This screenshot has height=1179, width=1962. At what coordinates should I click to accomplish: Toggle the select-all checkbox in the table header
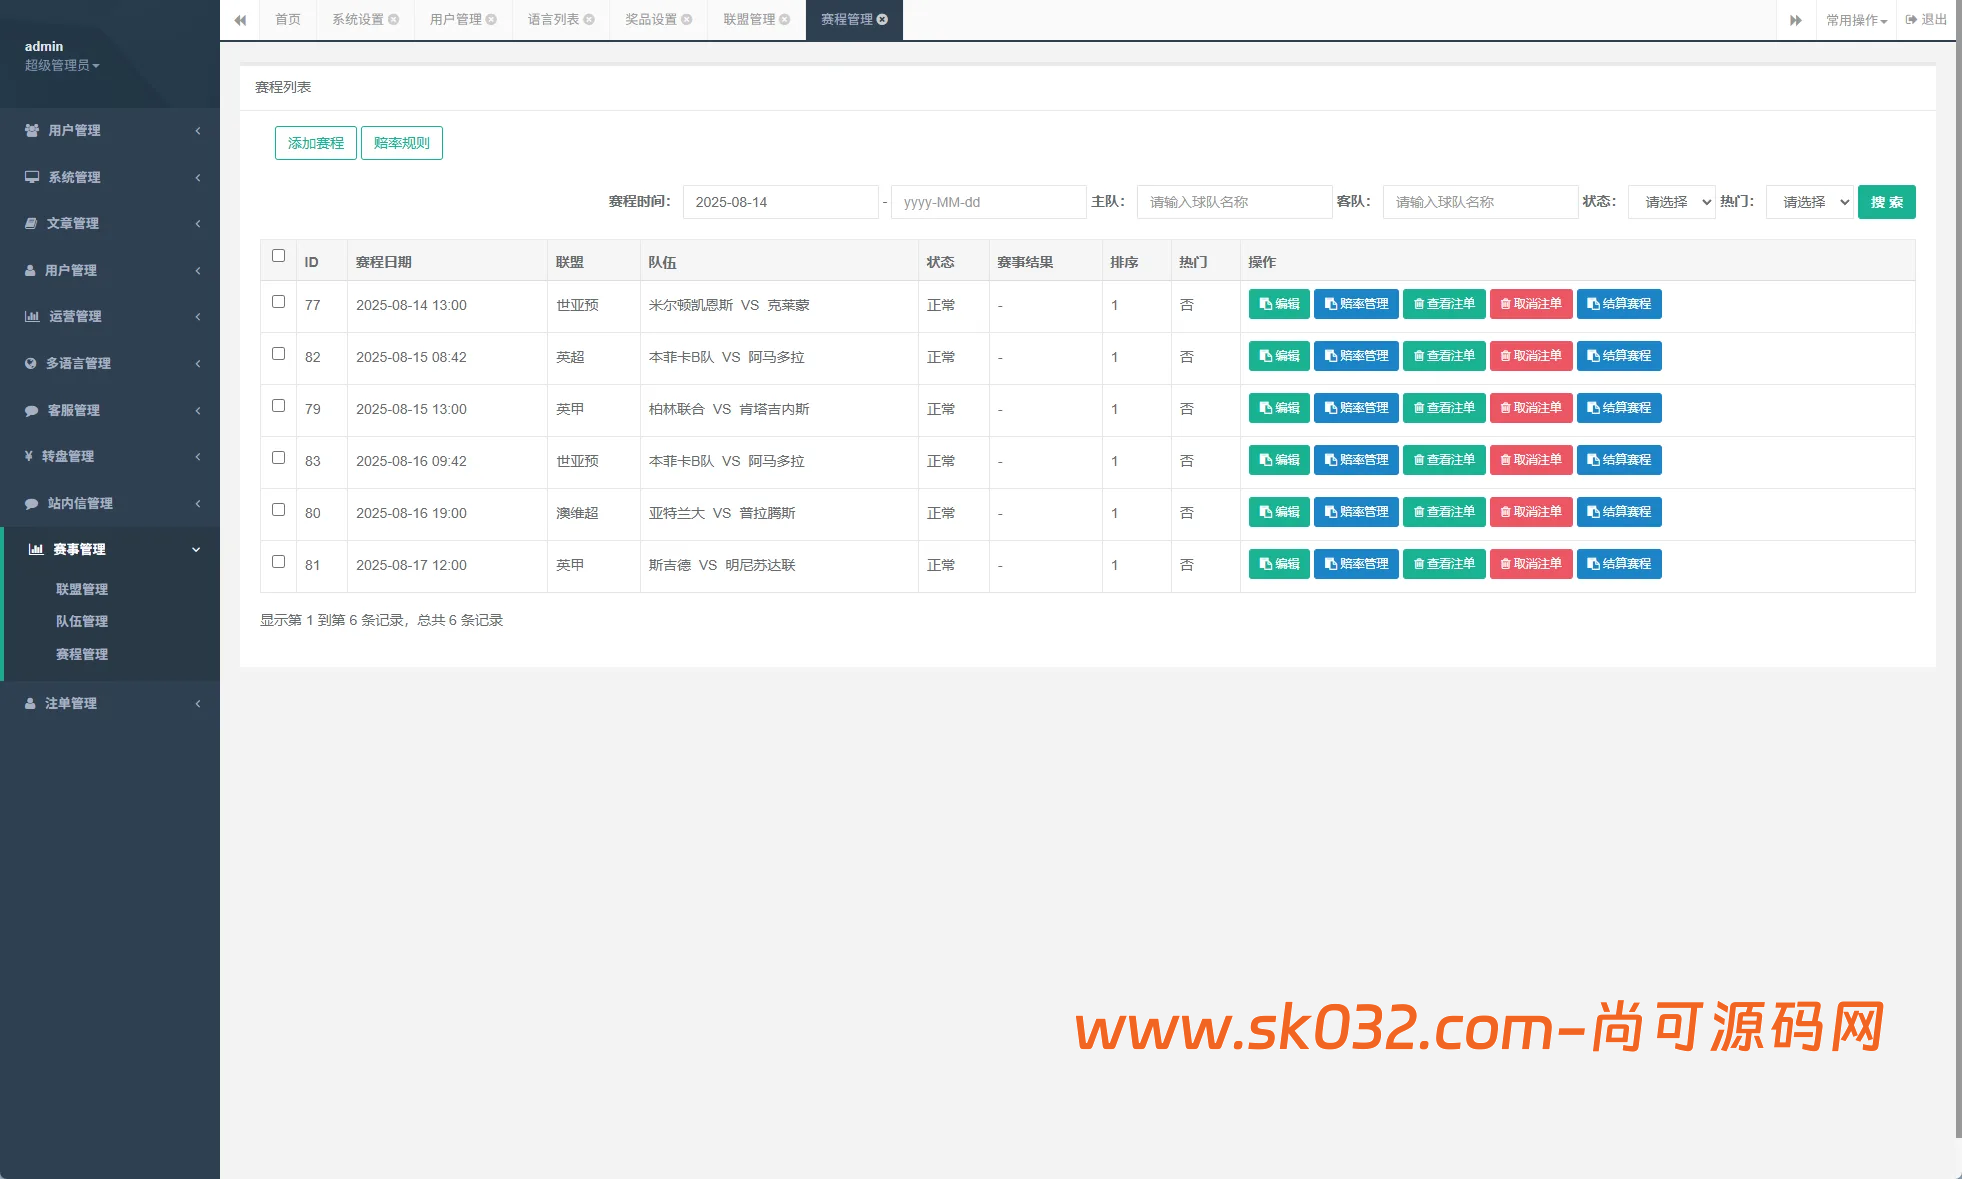[x=278, y=256]
